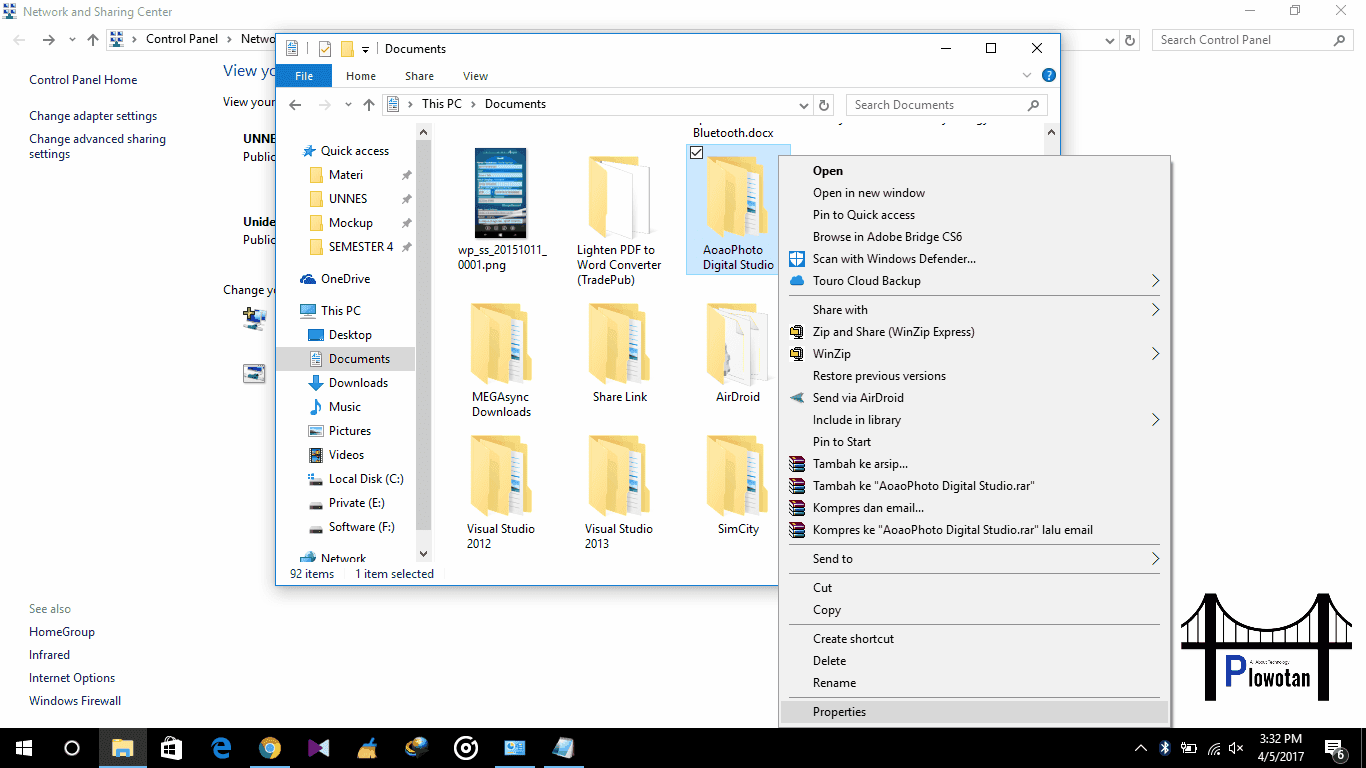Switch to the Share ribbon tab
Screen dimensions: 1366x768
pos(419,76)
